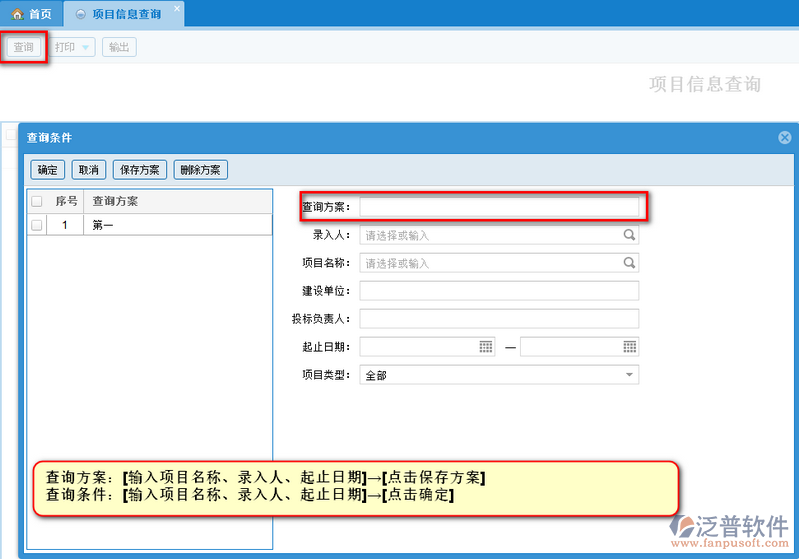This screenshot has height=559, width=799.
Task: Click the search icon in 项目名称 field
Action: [629, 263]
